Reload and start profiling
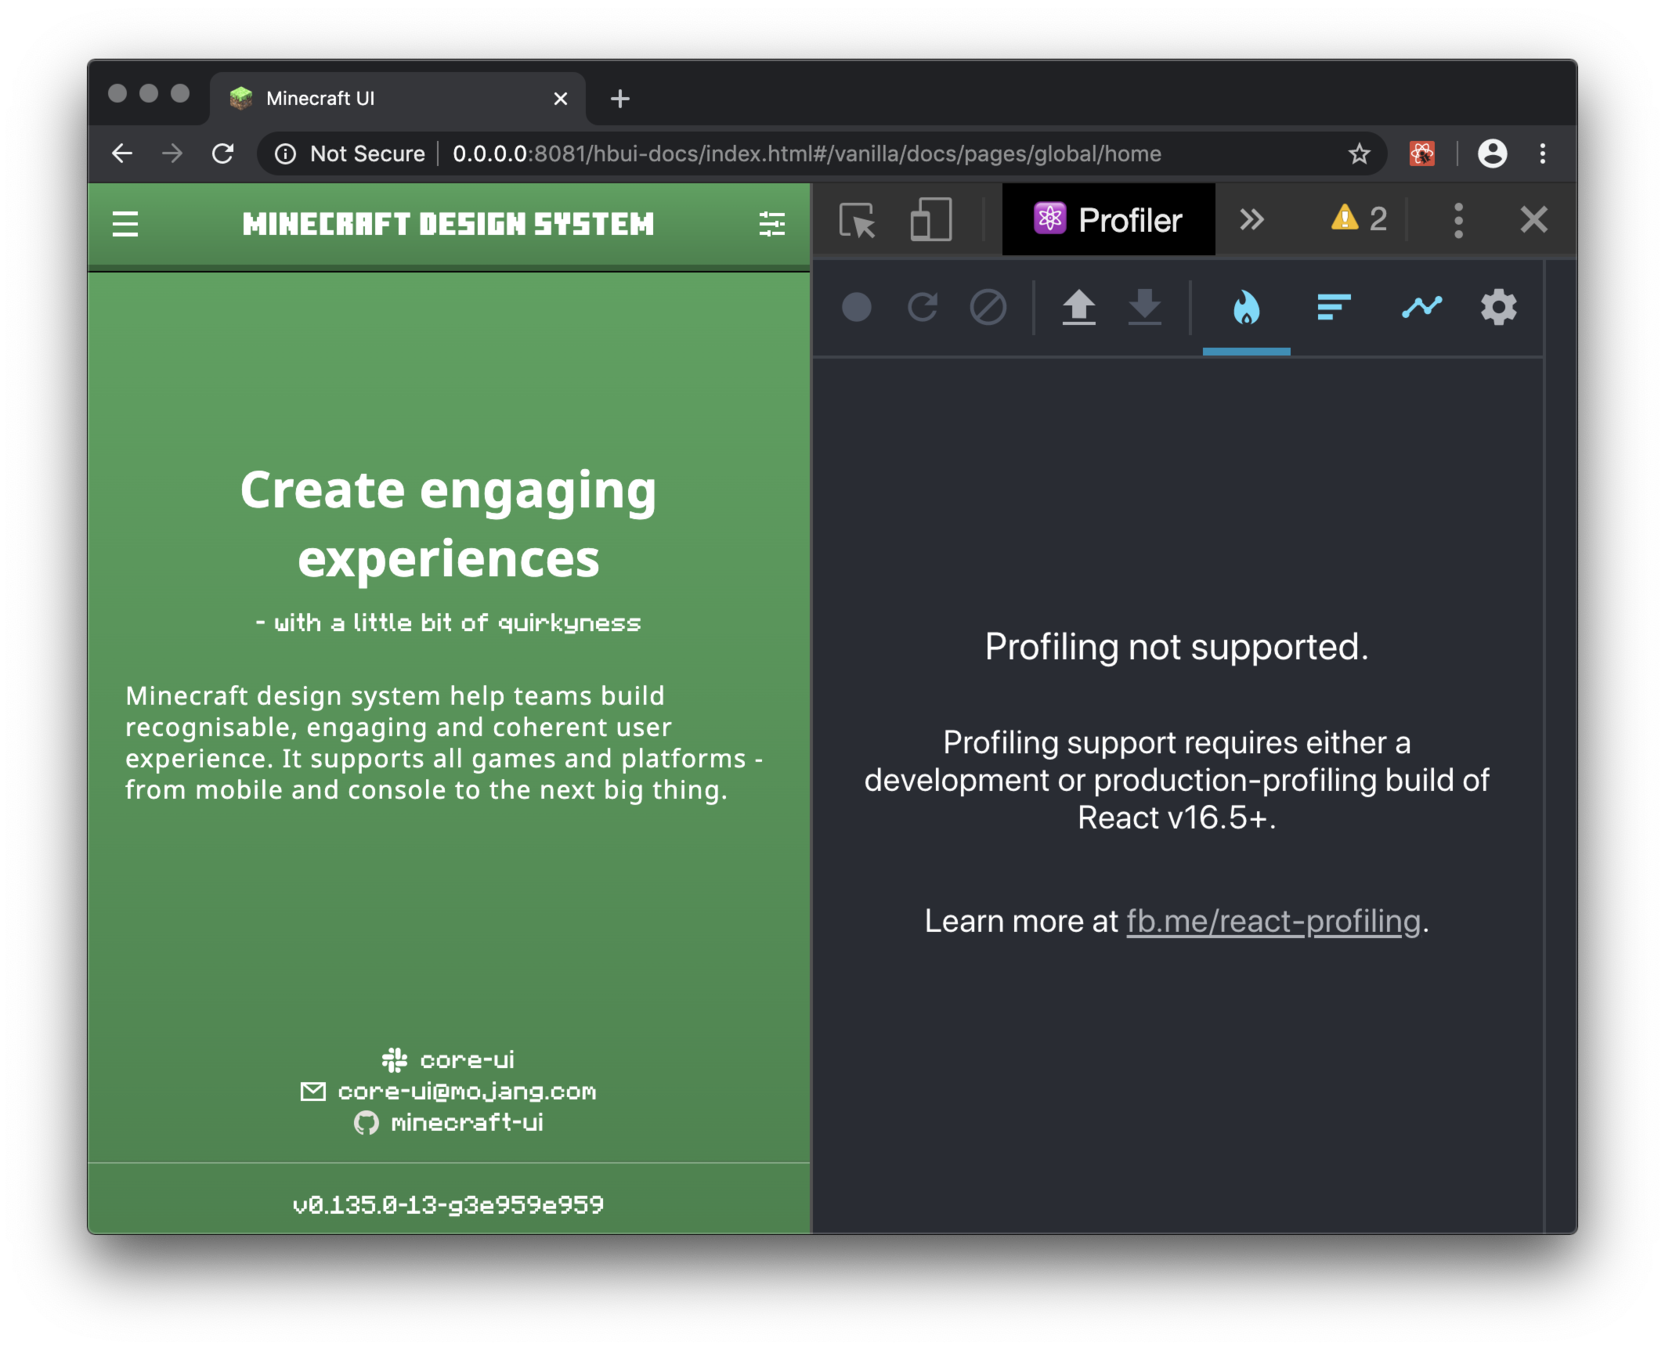The height and width of the screenshot is (1350, 1665). coord(923,307)
